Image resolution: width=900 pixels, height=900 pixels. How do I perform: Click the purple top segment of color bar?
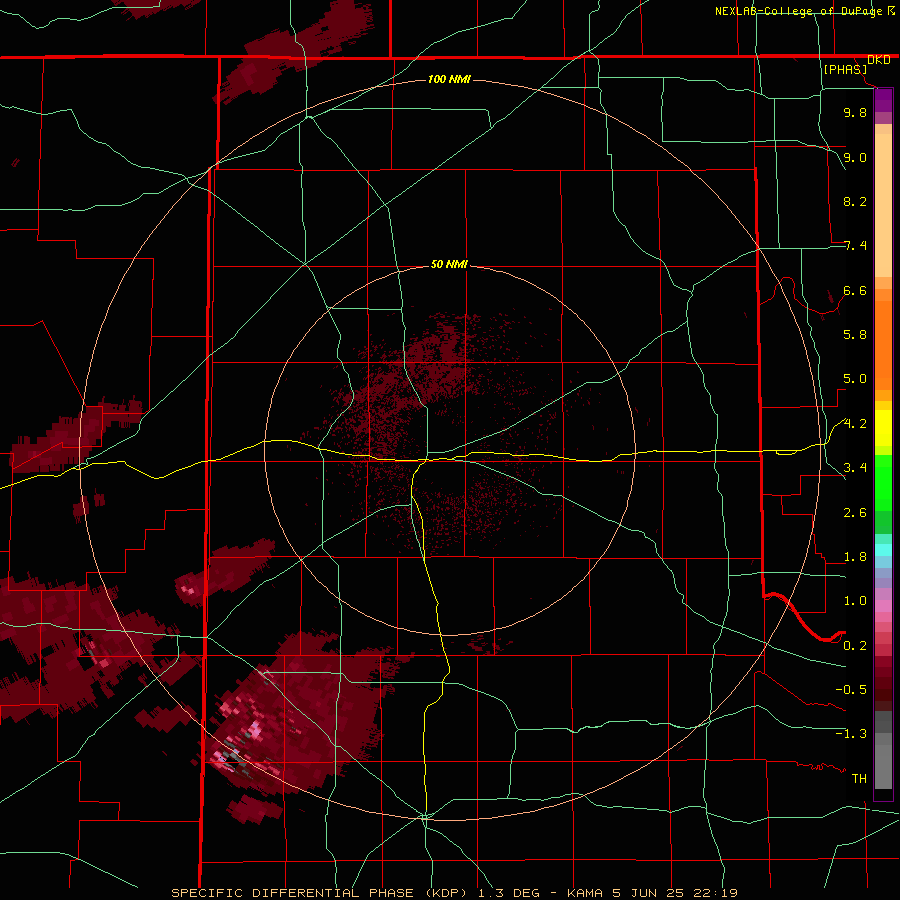tap(883, 100)
